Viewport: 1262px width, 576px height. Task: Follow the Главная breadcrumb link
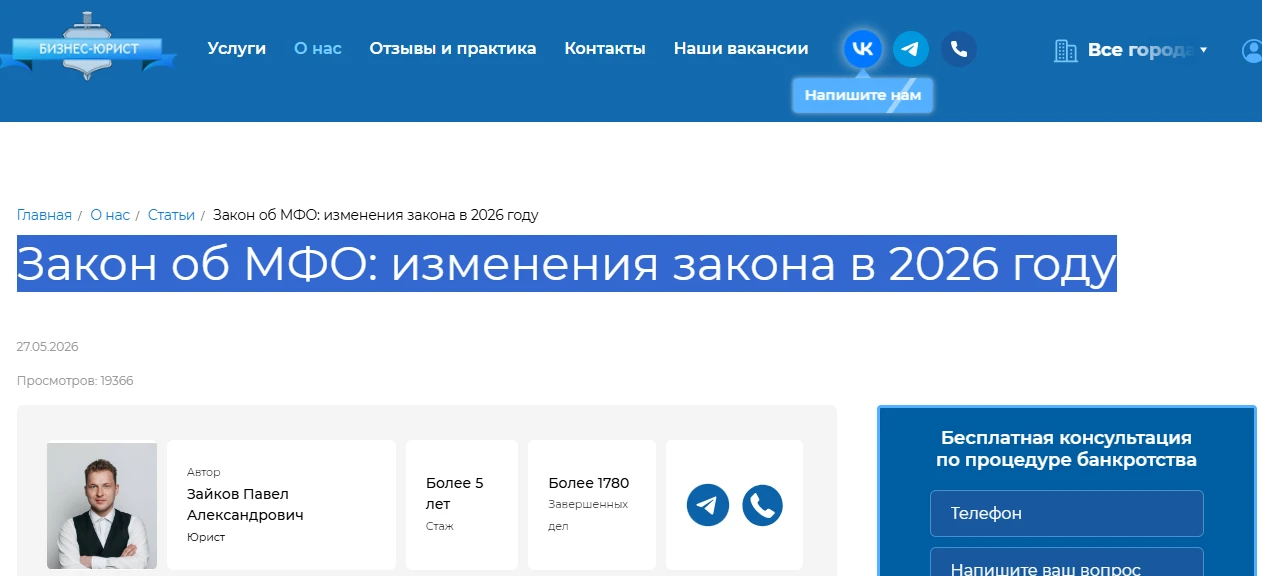pyautogui.click(x=44, y=215)
